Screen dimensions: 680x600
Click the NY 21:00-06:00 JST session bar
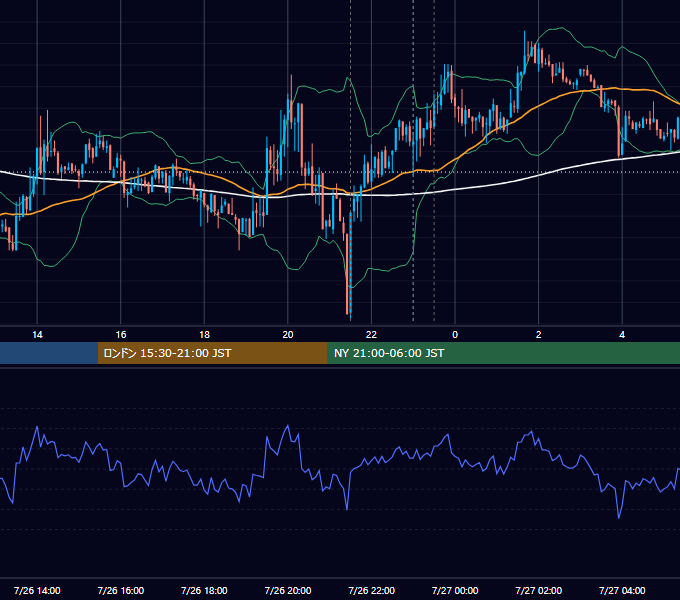click(503, 353)
